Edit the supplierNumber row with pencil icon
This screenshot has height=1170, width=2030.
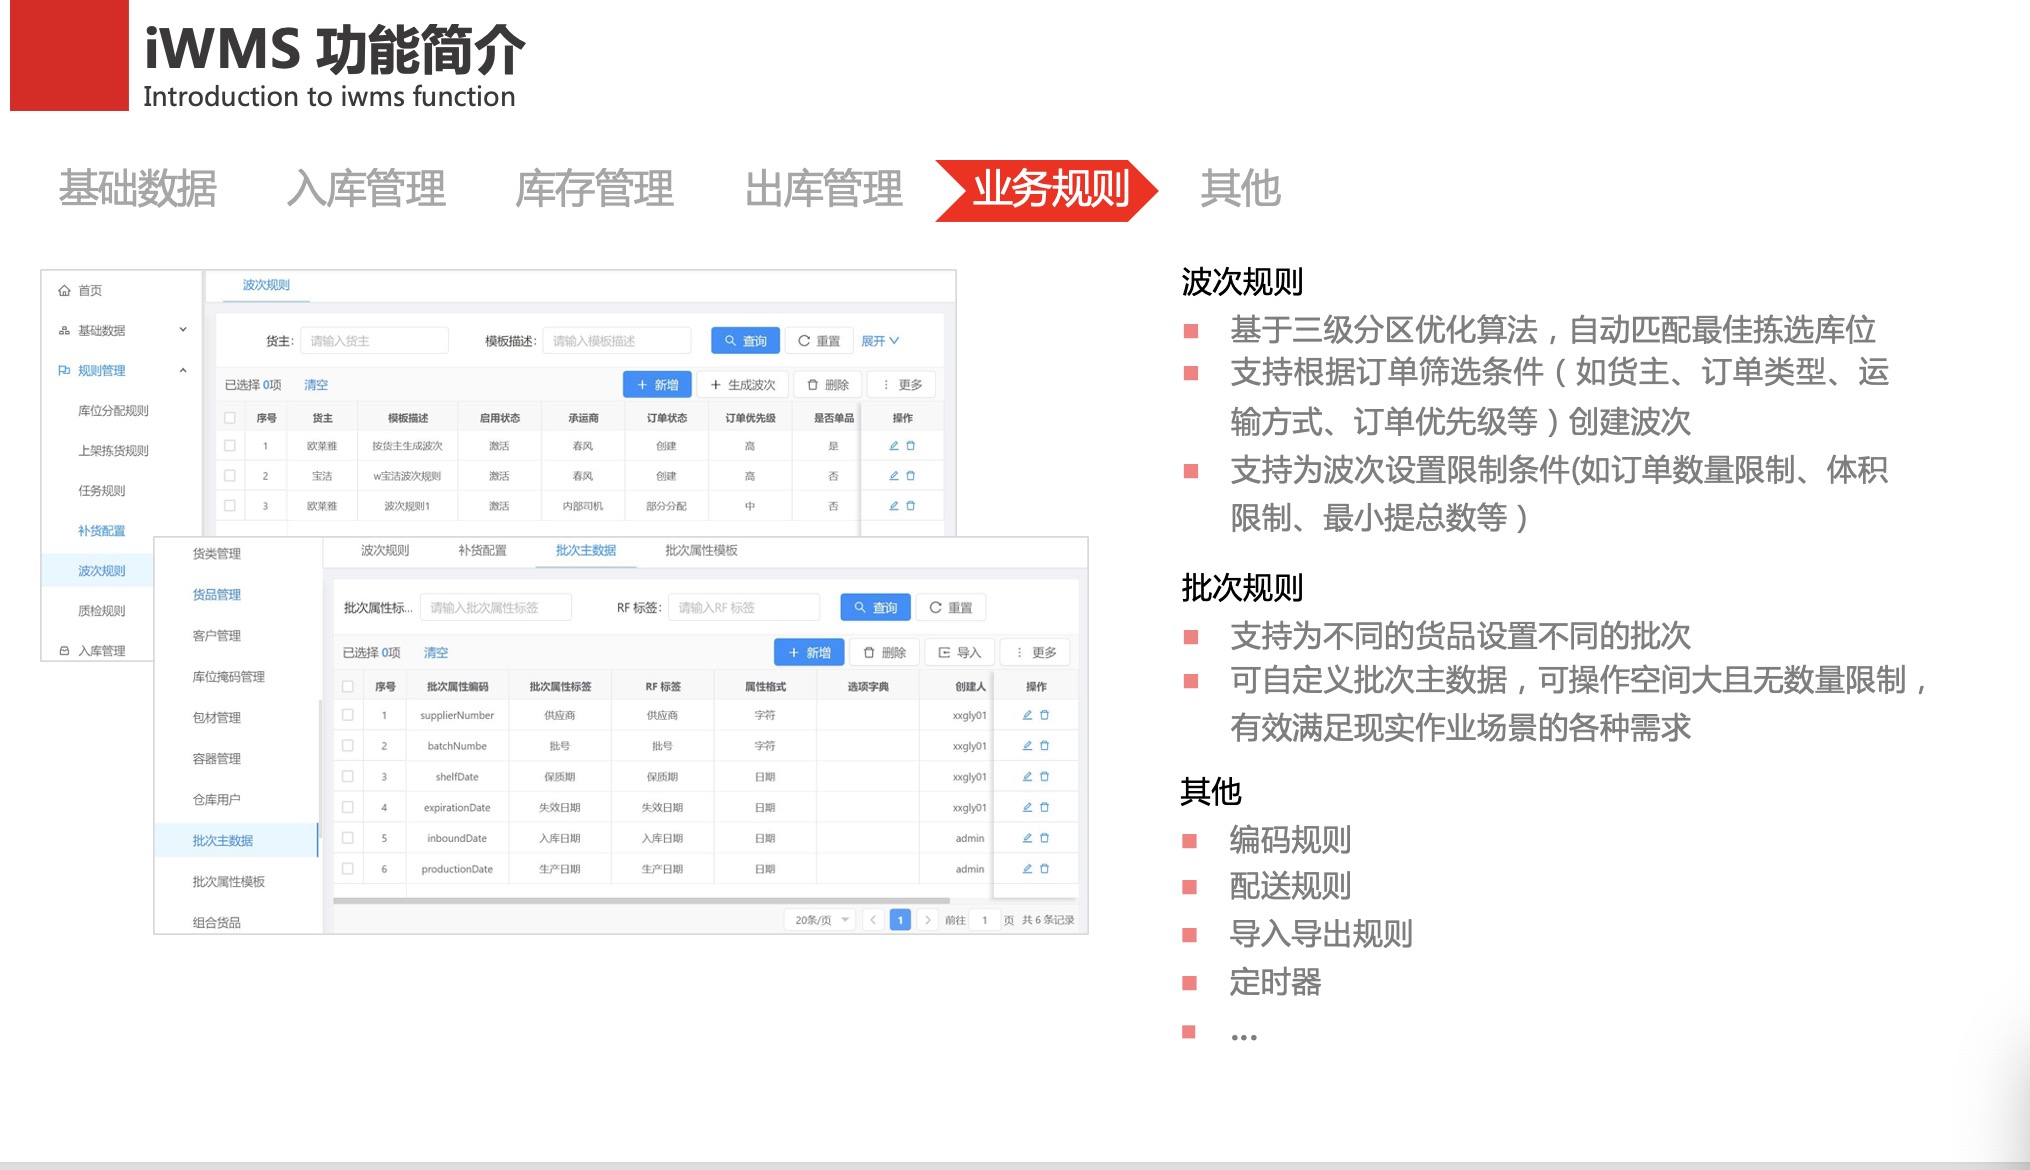(1027, 715)
